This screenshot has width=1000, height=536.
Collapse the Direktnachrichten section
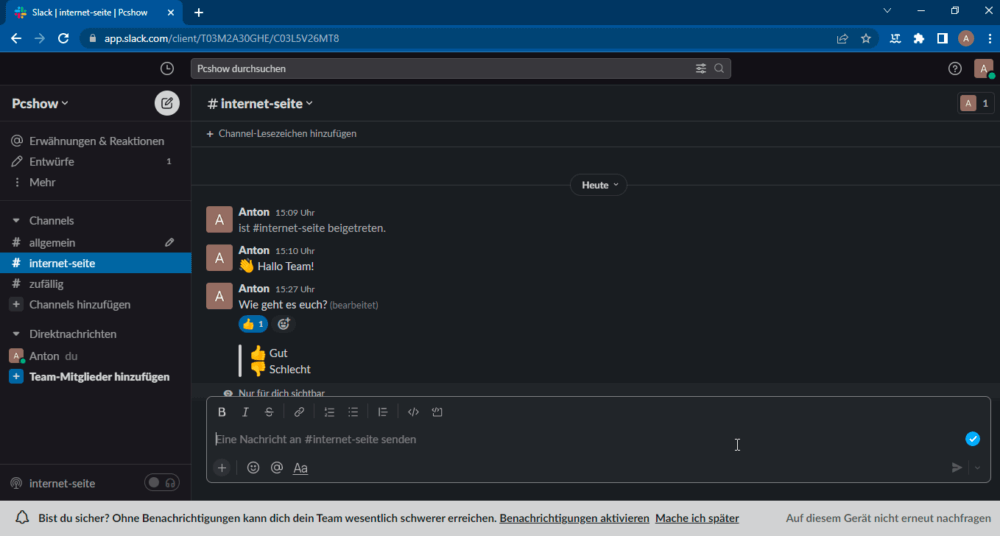pos(16,334)
